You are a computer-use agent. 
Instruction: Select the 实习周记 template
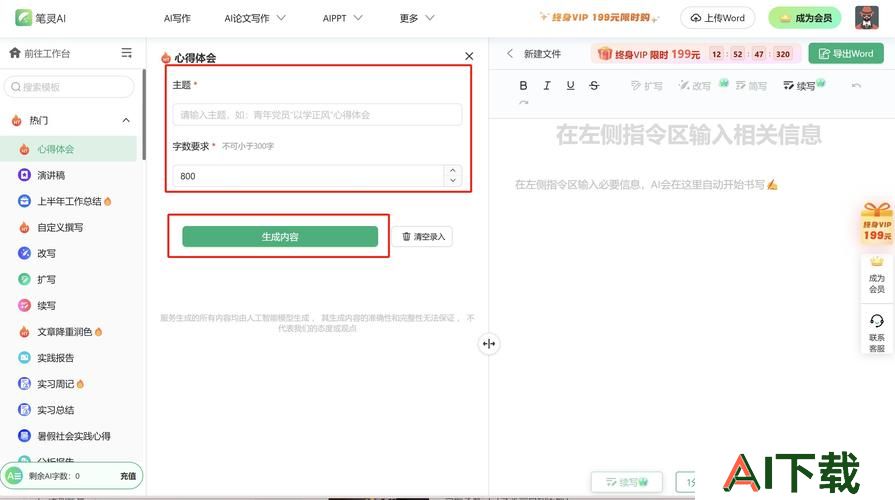pyautogui.click(x=68, y=384)
